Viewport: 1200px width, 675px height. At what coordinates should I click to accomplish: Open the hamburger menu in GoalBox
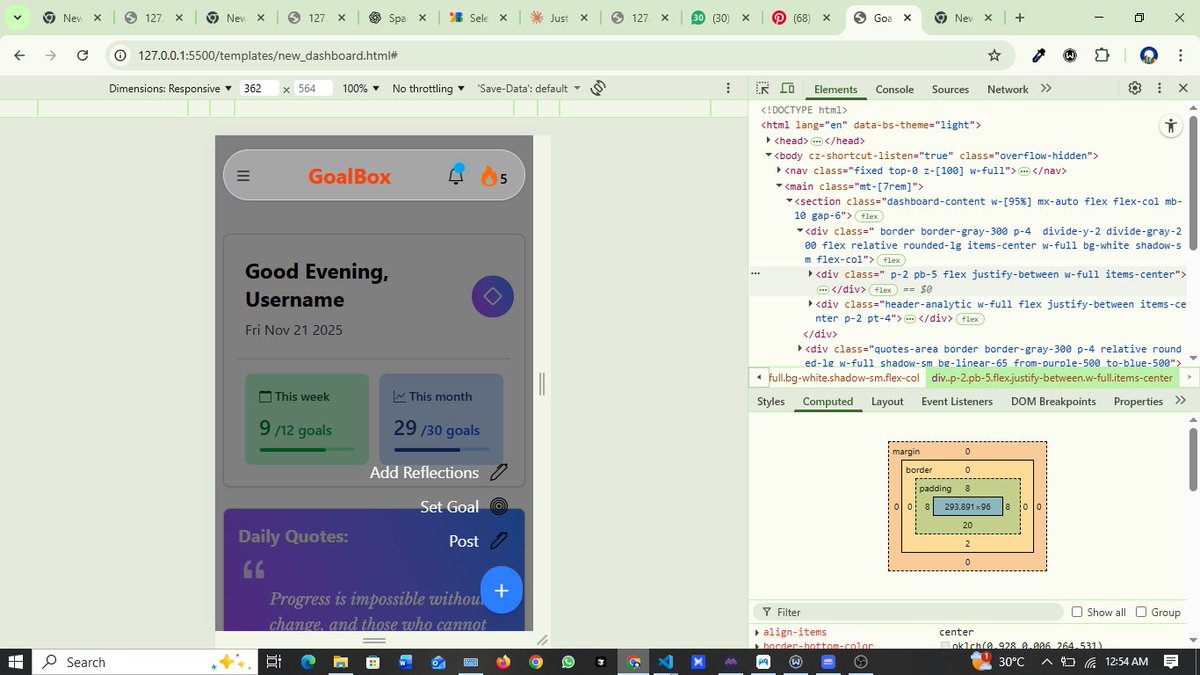(x=243, y=175)
